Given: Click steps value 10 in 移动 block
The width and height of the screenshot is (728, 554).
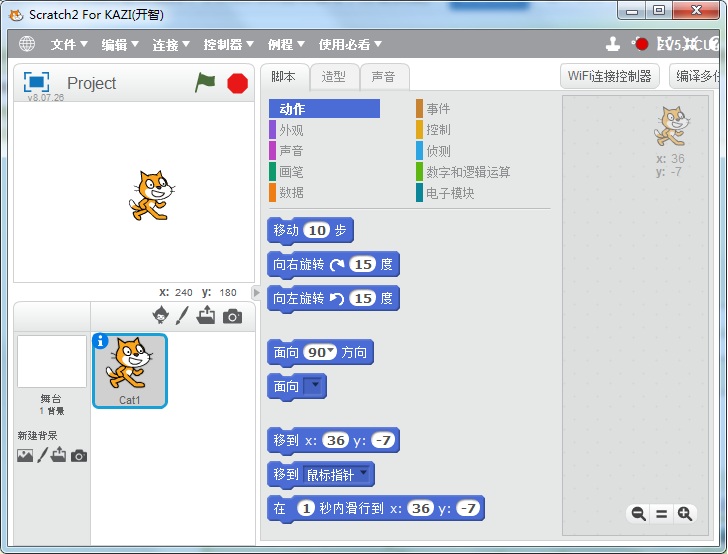Looking at the screenshot, I should (317, 230).
